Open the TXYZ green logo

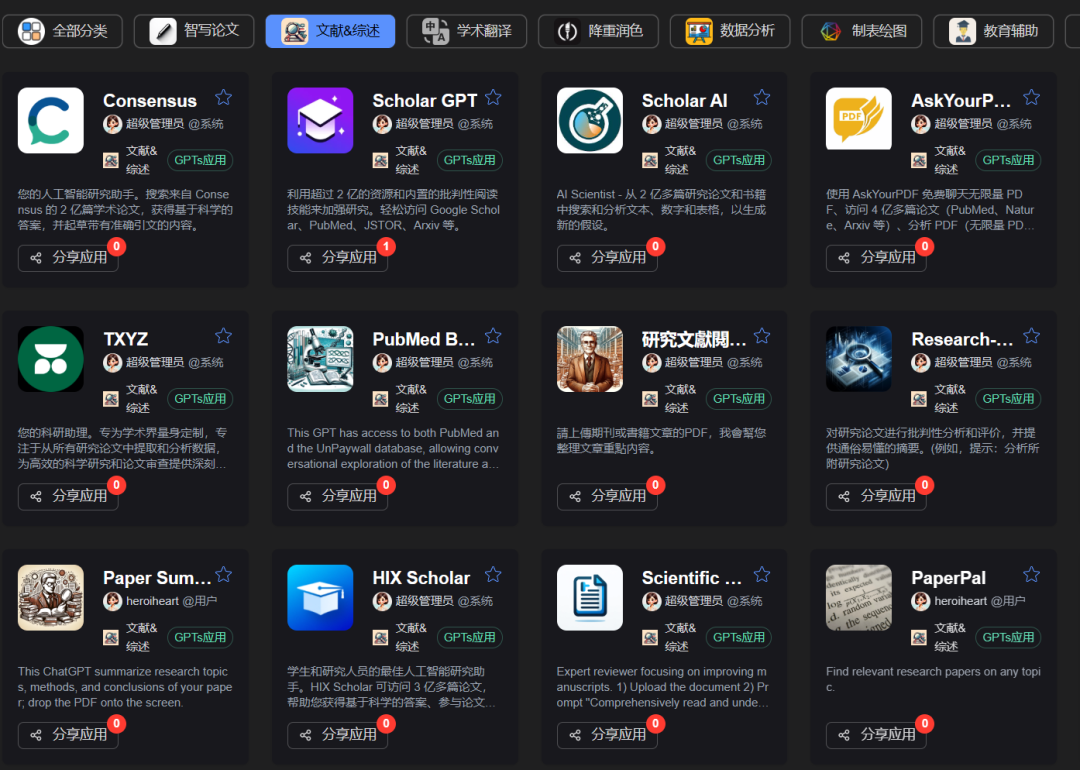click(51, 359)
